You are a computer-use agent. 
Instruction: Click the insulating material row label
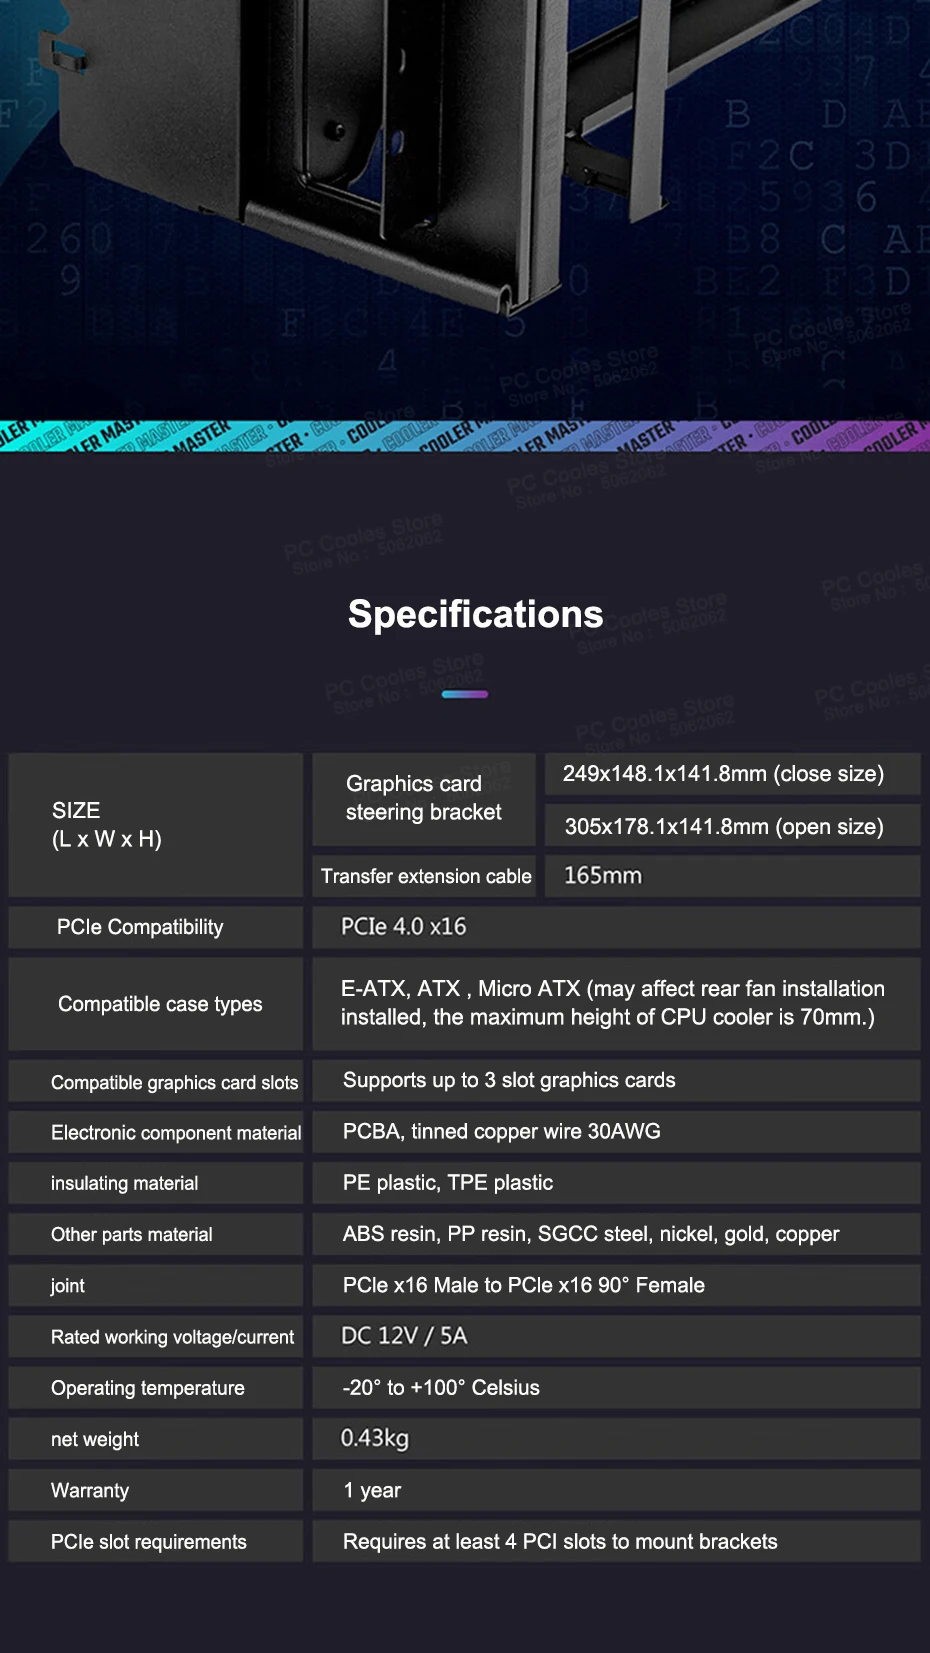[124, 1183]
